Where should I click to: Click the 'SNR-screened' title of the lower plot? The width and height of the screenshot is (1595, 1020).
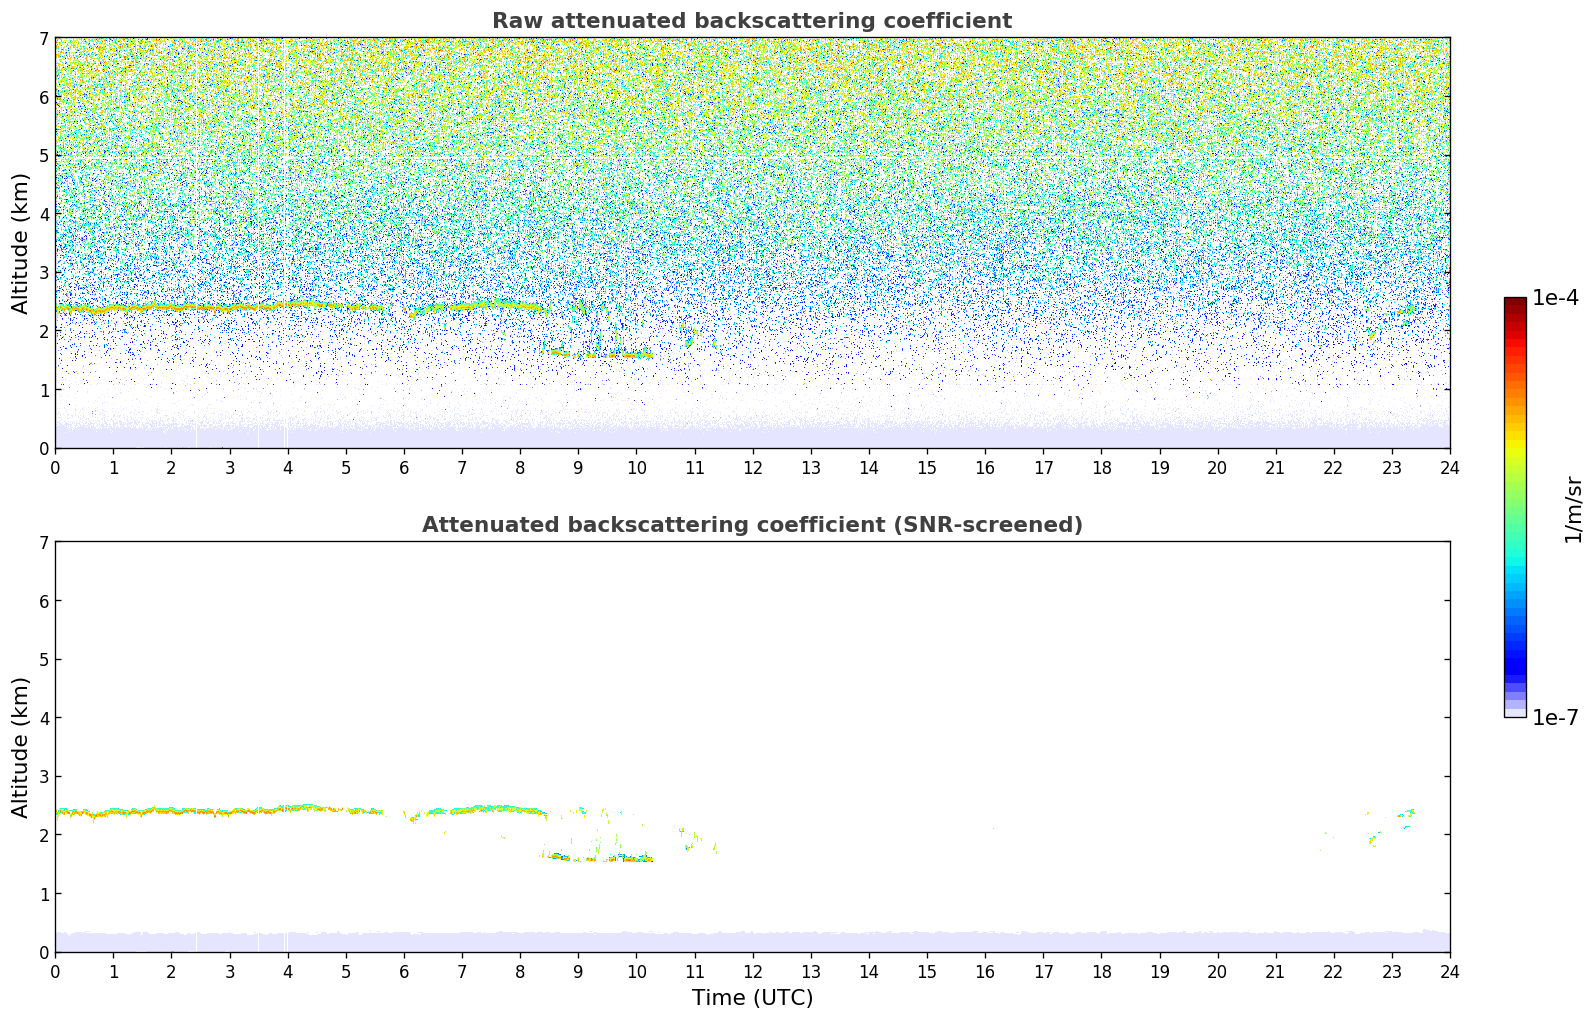click(x=751, y=525)
